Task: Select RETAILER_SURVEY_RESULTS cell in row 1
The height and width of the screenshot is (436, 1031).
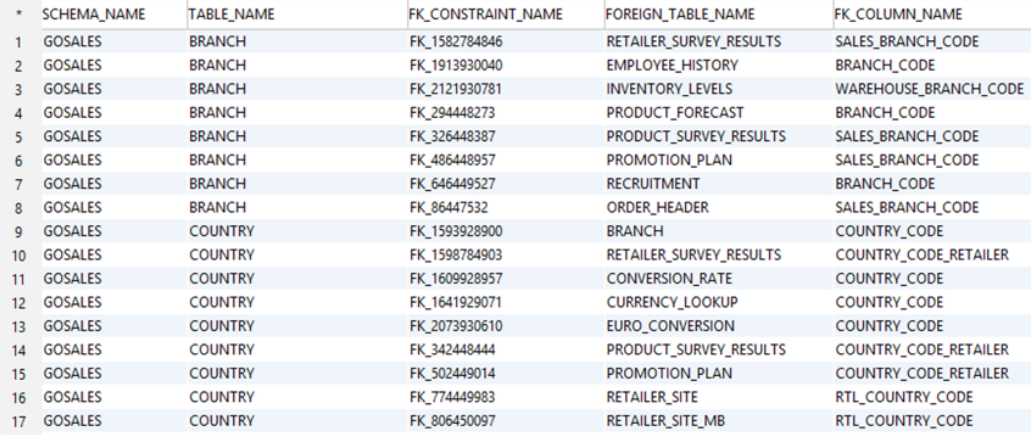Action: [x=719, y=42]
